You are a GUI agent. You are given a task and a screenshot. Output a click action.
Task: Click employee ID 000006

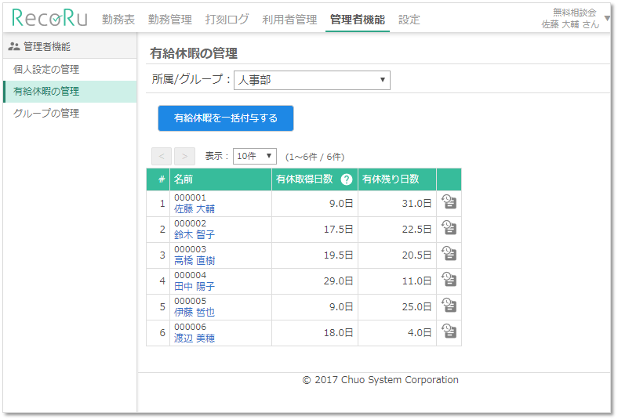(190, 327)
